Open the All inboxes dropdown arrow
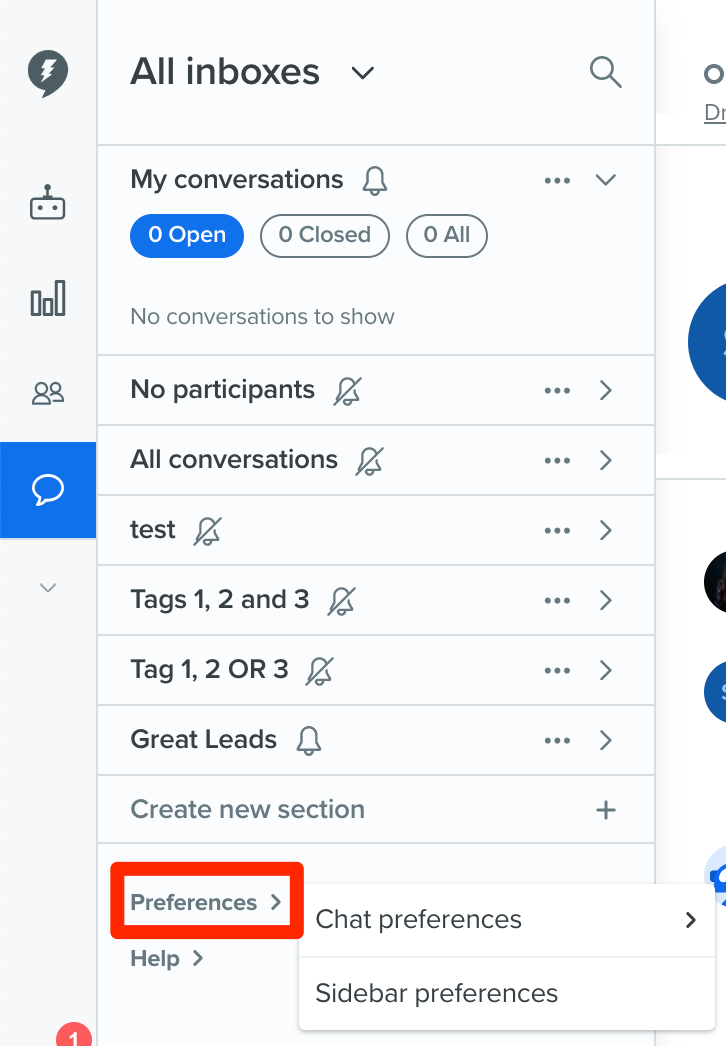 [363, 73]
